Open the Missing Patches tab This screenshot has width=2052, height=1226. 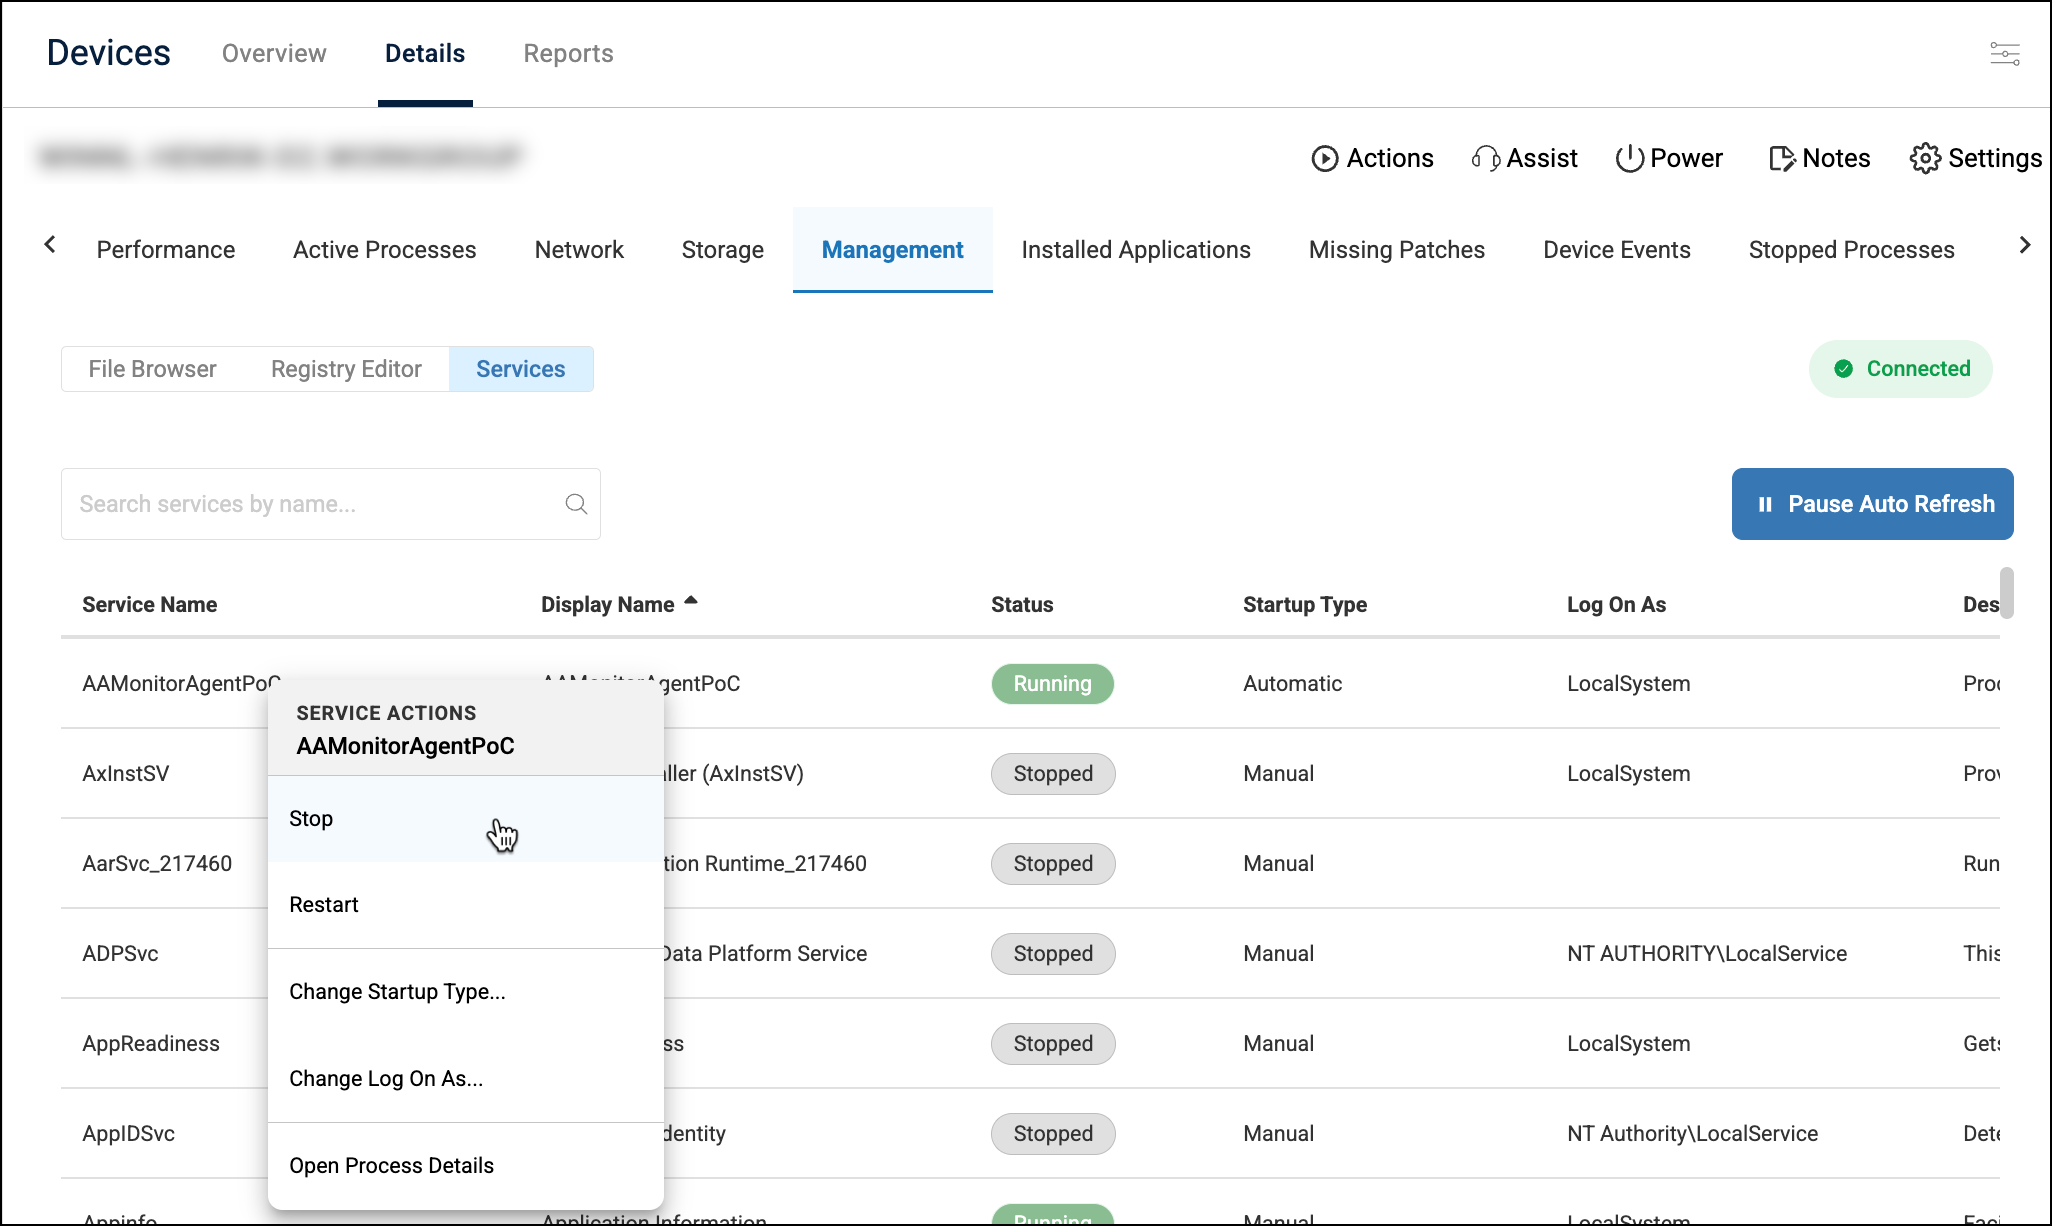[x=1397, y=250]
